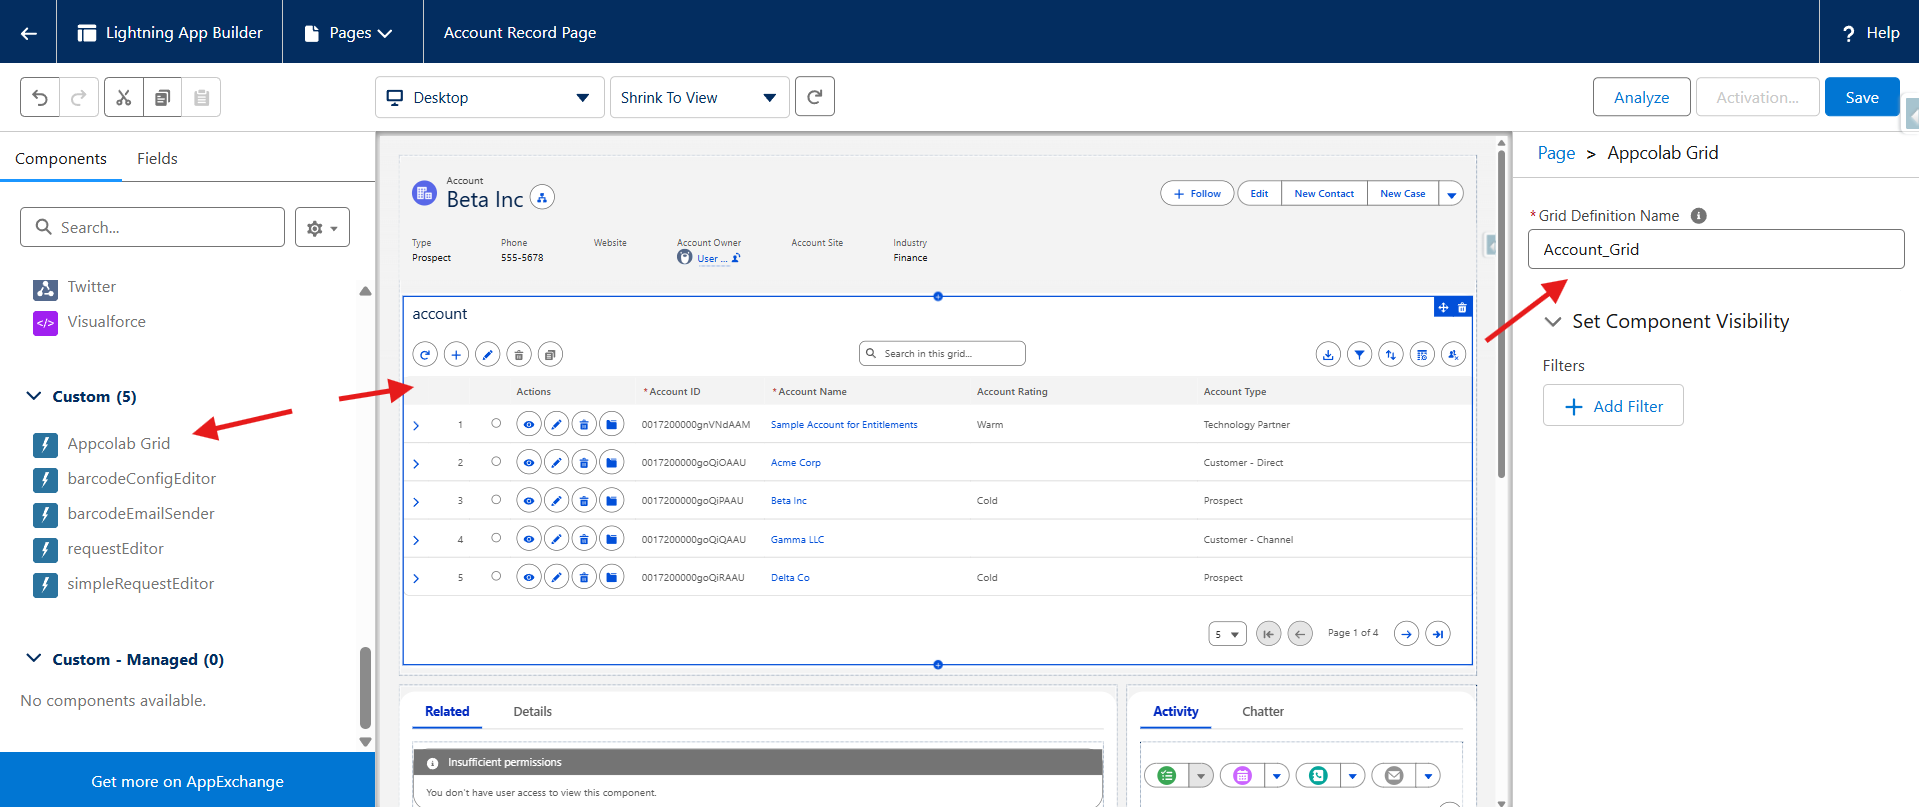The image size is (1919, 807).
Task: Click the back arrow in the header
Action: pos(28,33)
